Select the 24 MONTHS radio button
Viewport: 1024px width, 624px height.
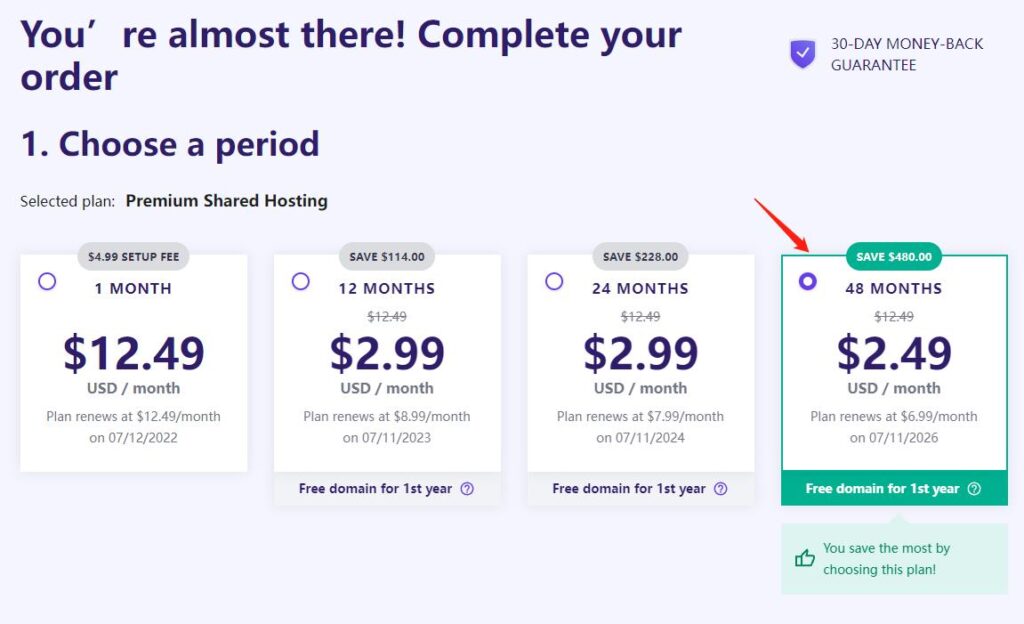554,281
